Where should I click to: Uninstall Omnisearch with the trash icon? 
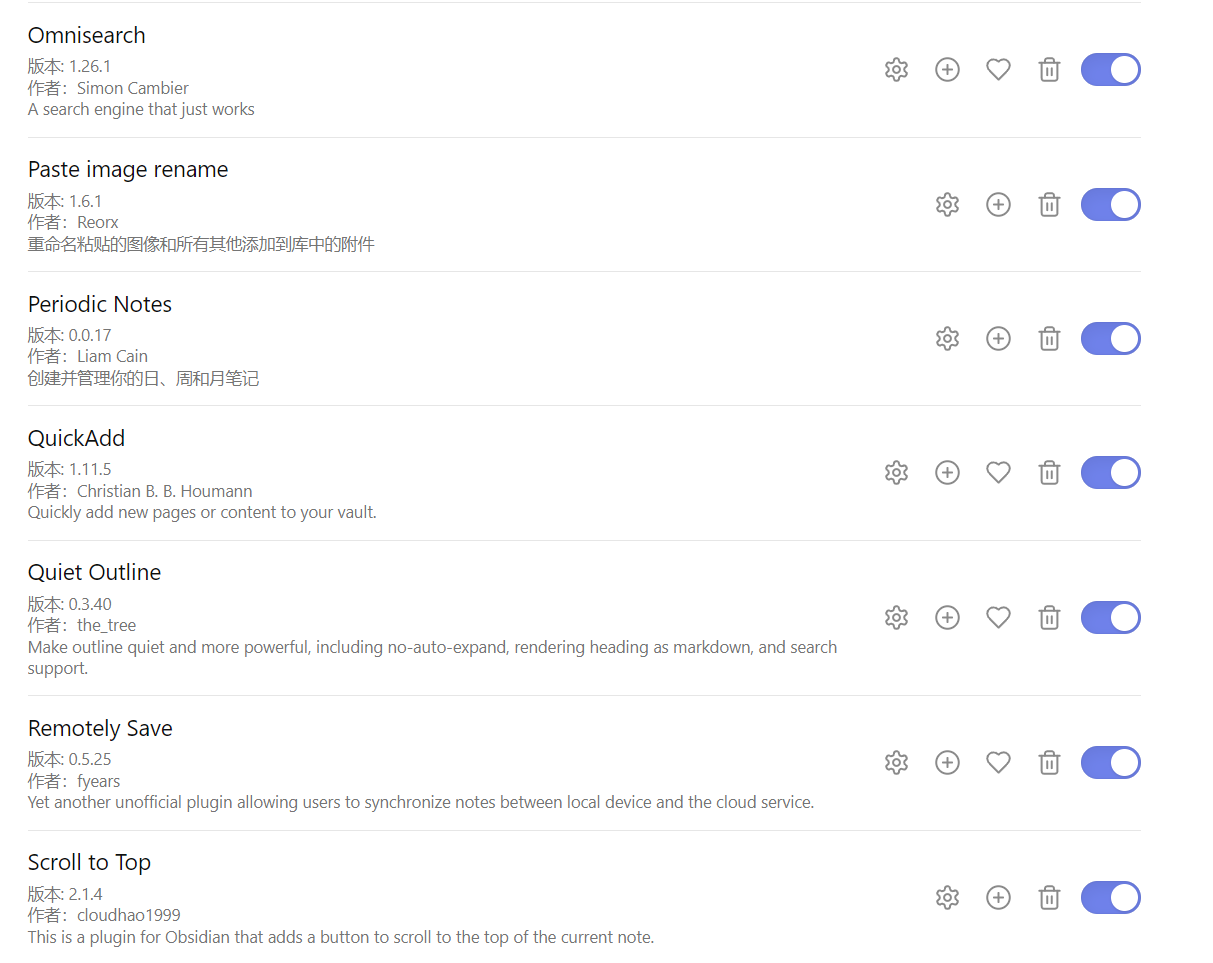click(x=1049, y=70)
